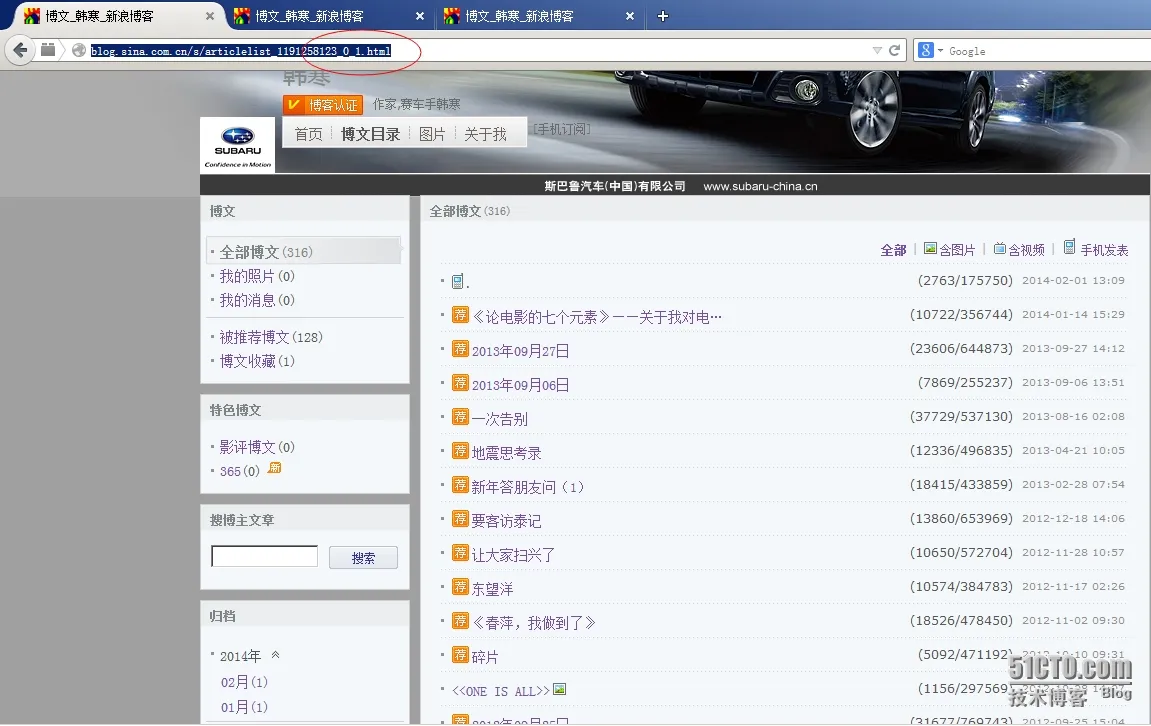Click the new badge icon beside 365

point(274,468)
